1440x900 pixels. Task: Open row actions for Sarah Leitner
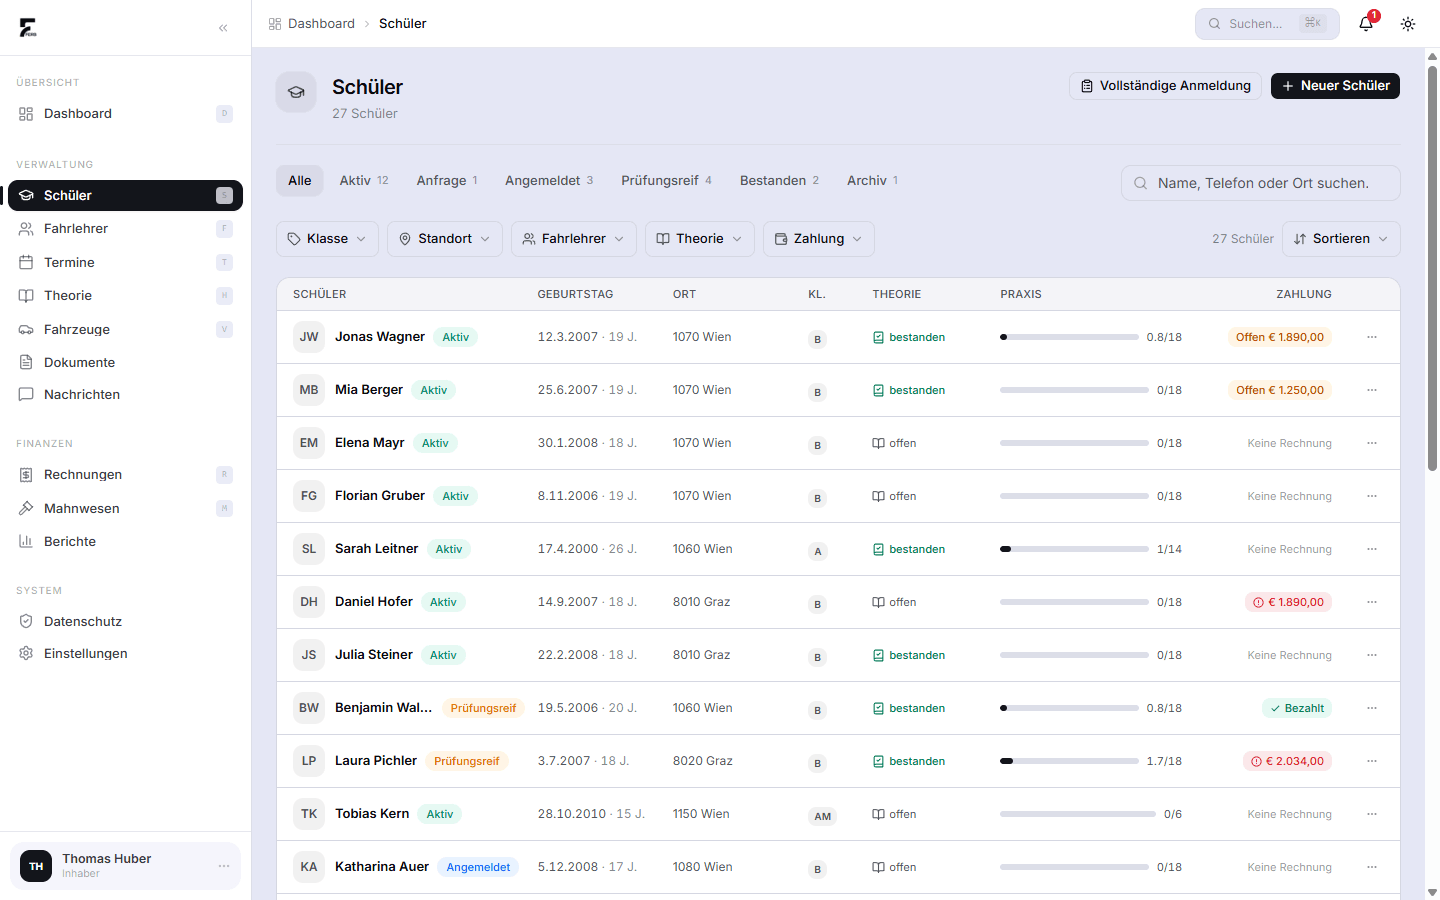(1372, 549)
